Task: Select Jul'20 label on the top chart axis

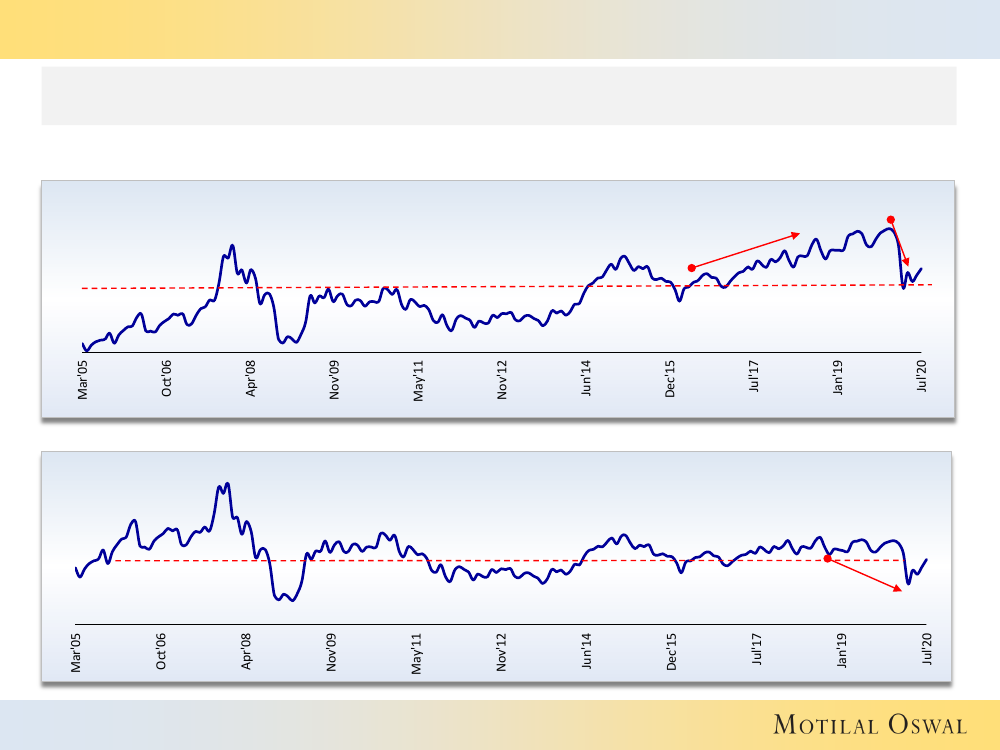Action: click(x=922, y=380)
